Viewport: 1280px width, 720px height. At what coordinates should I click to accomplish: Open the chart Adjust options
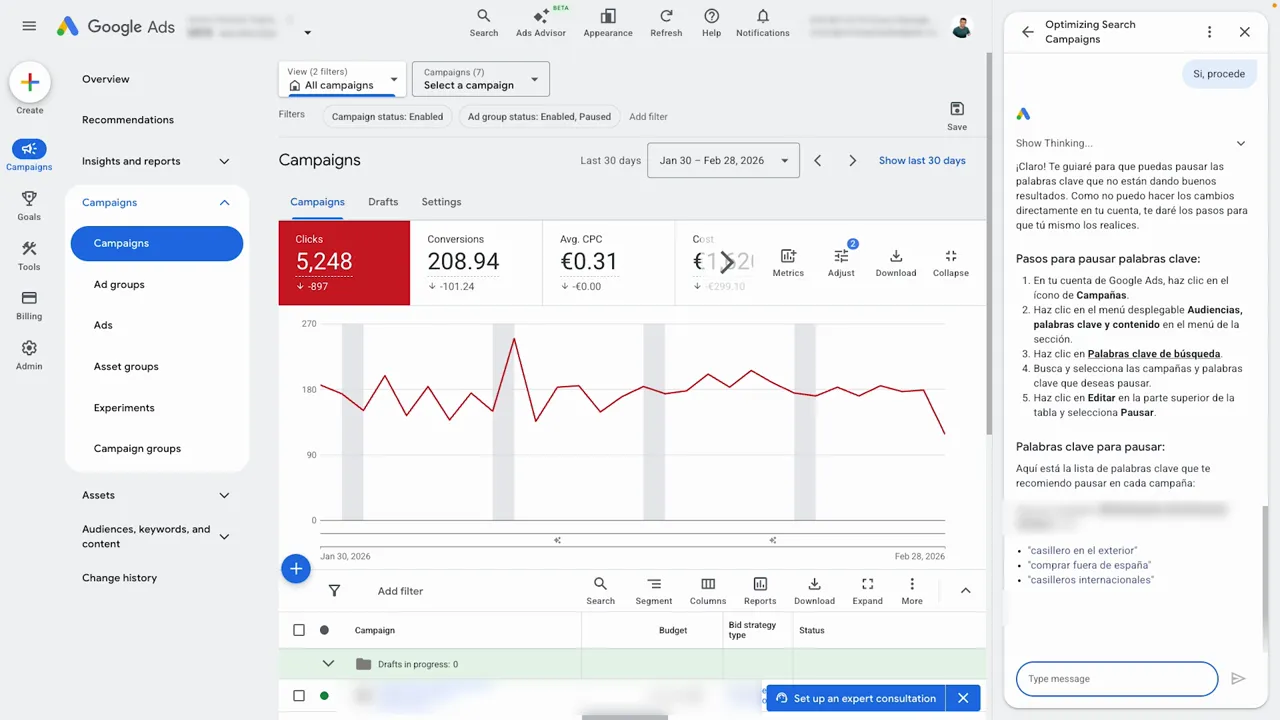(841, 263)
